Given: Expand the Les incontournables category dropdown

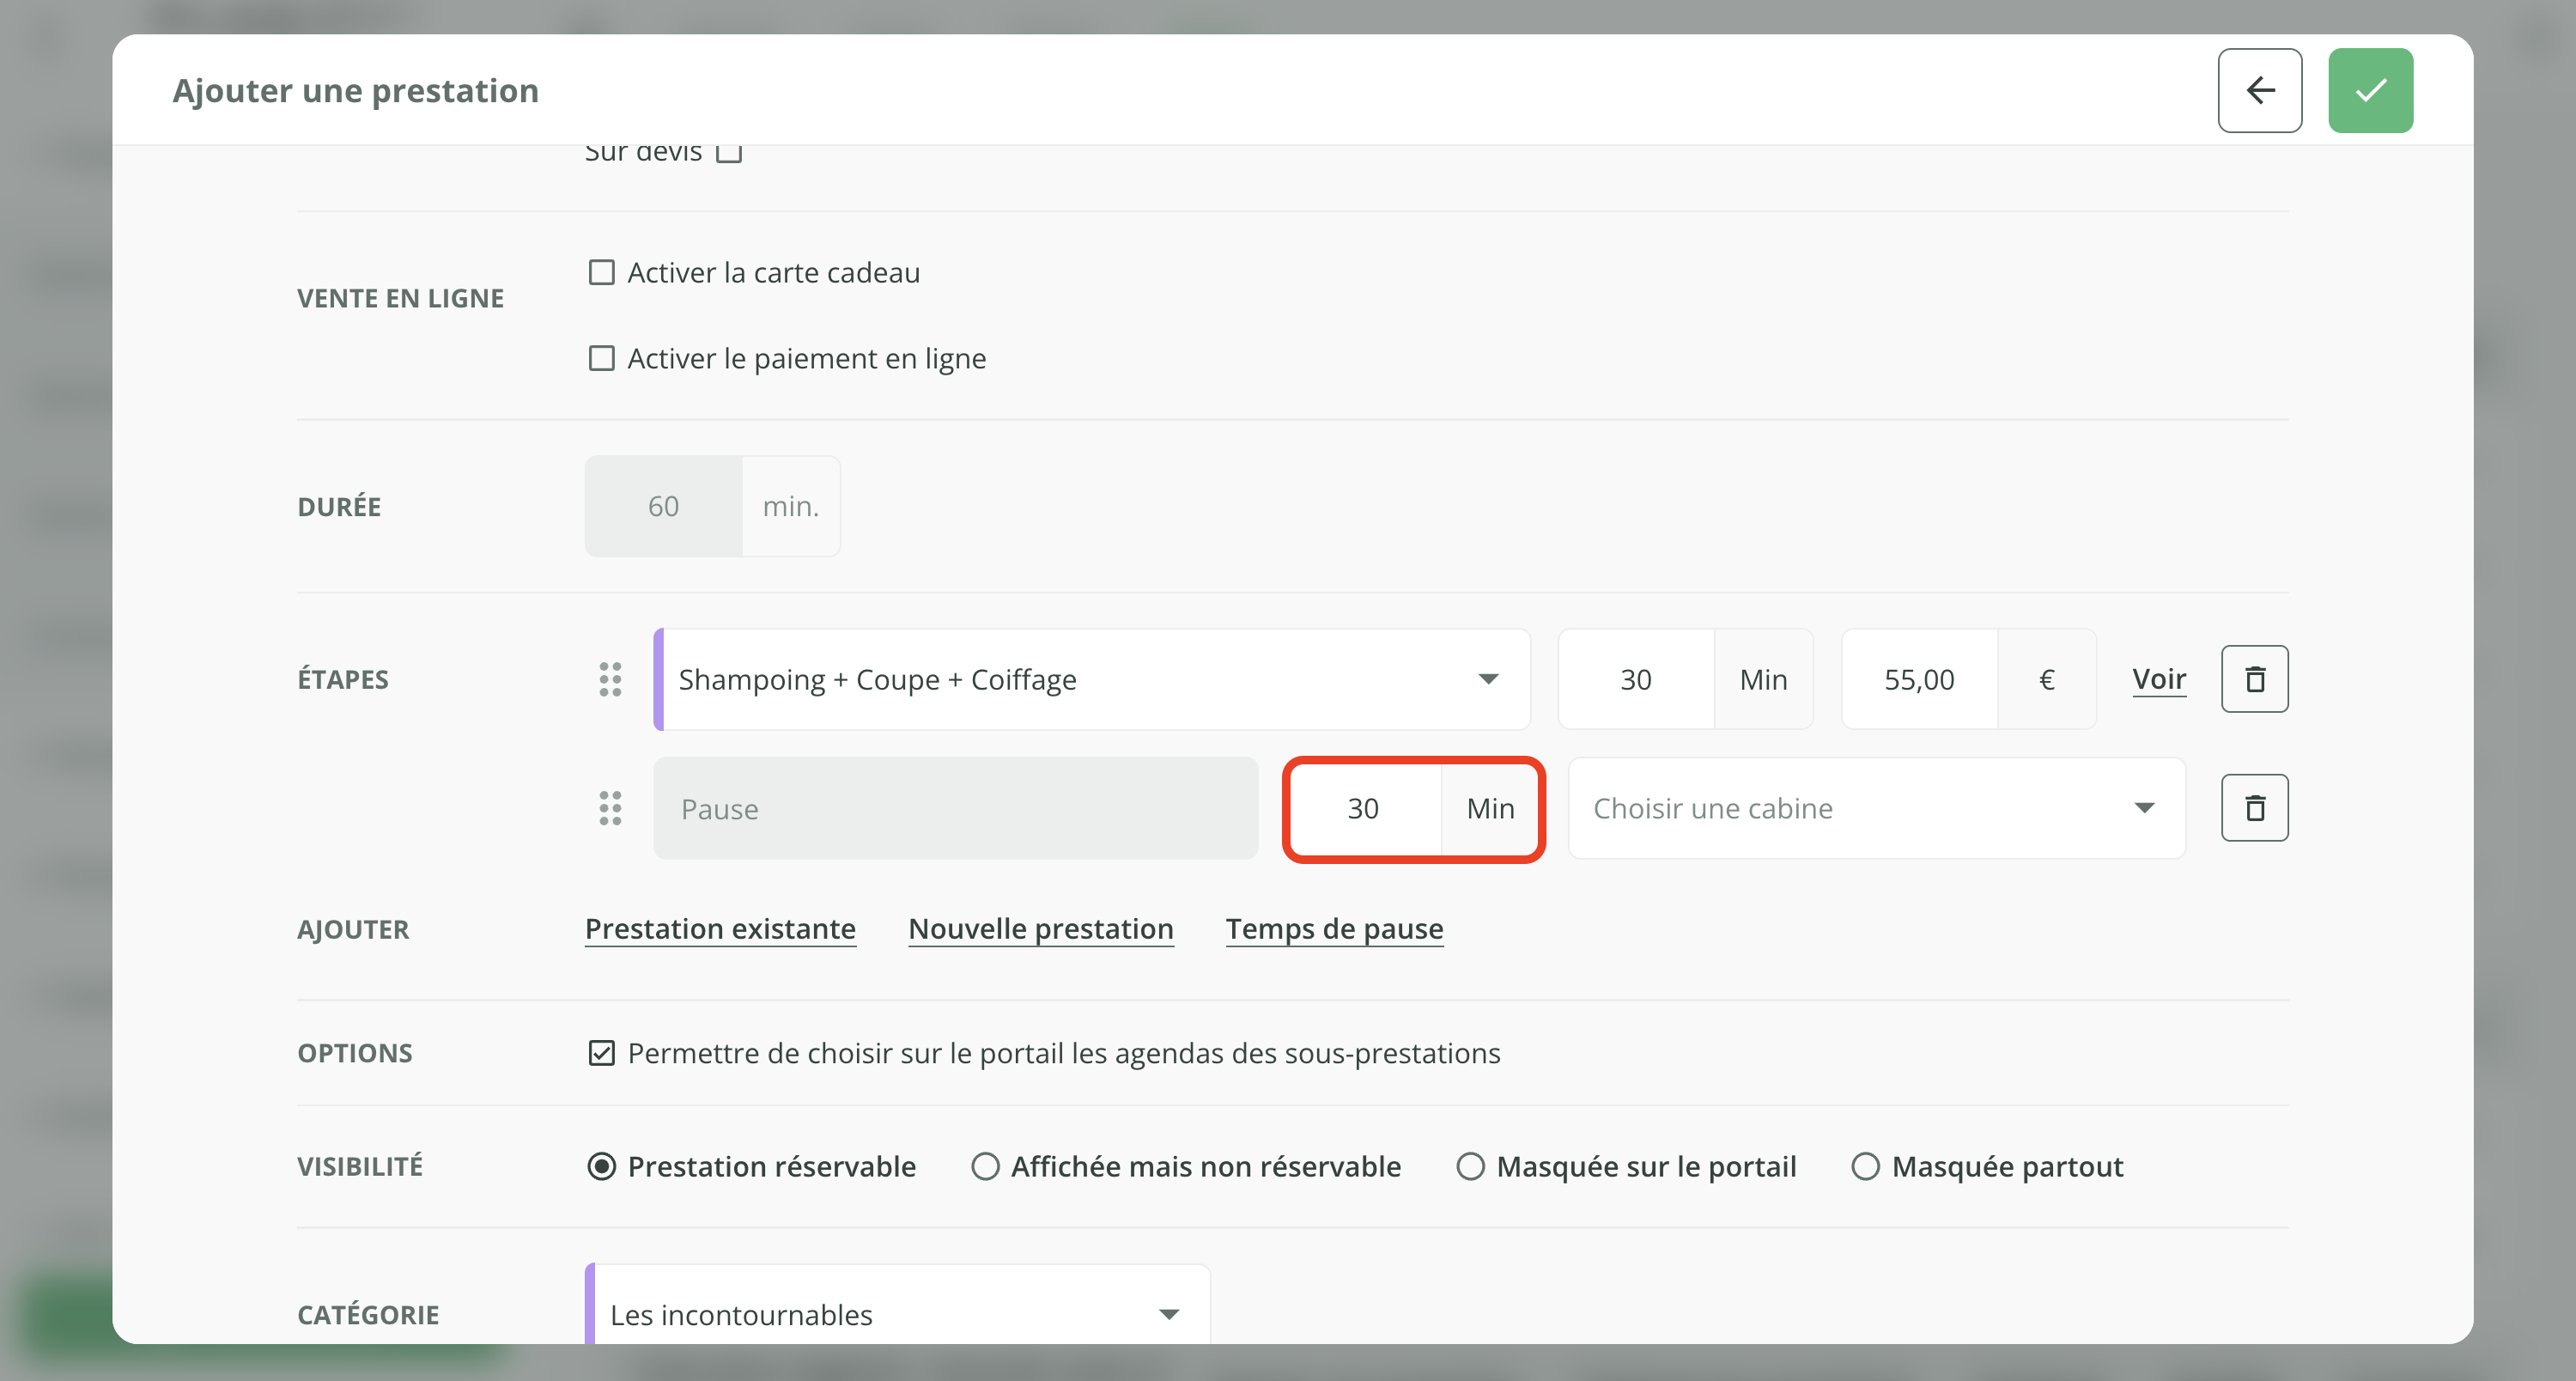Looking at the screenshot, I should [897, 1313].
